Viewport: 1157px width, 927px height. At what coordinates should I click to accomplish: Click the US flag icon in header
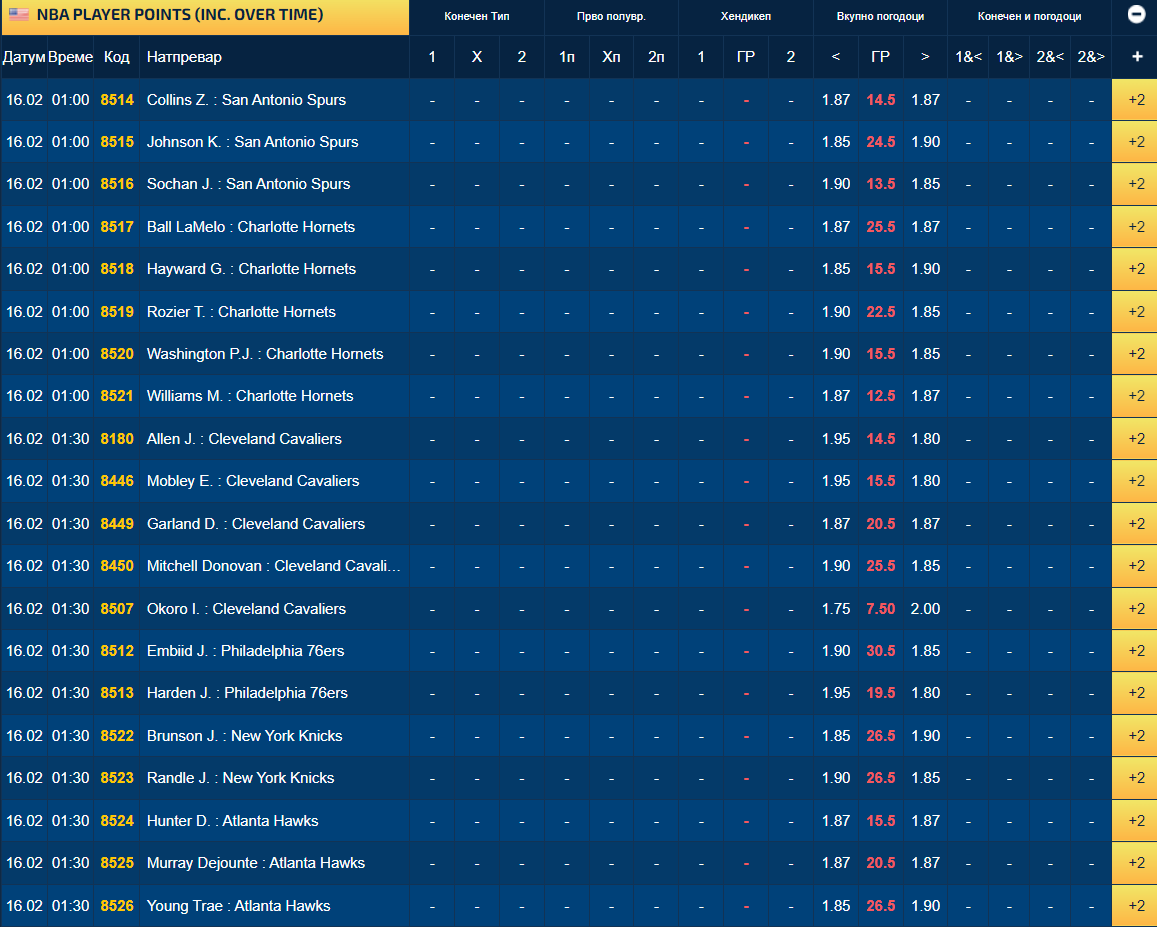point(18,15)
